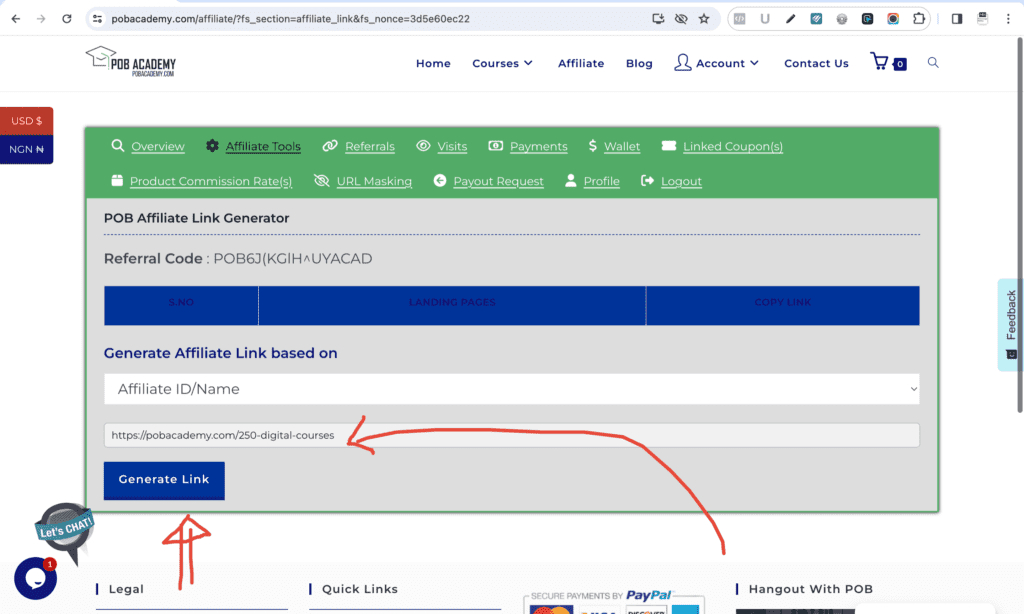Open Linked Coupon(s) section
This screenshot has height=614, width=1024.
(733, 146)
